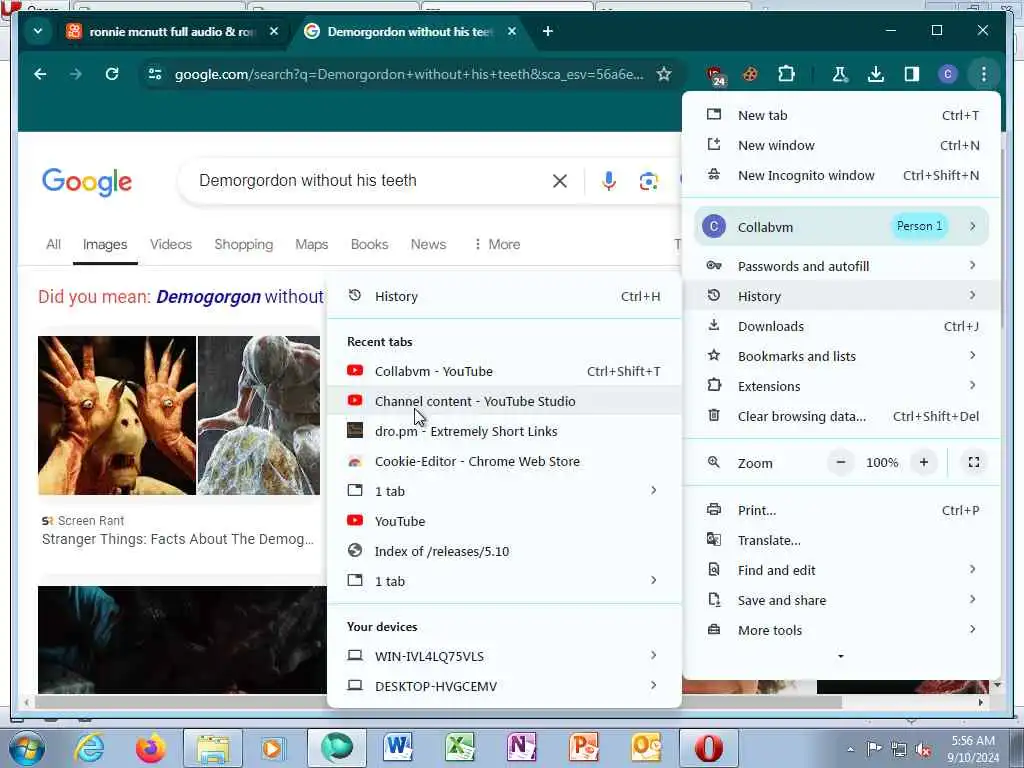
Task: Click into the Google search input field
Action: pos(372,181)
